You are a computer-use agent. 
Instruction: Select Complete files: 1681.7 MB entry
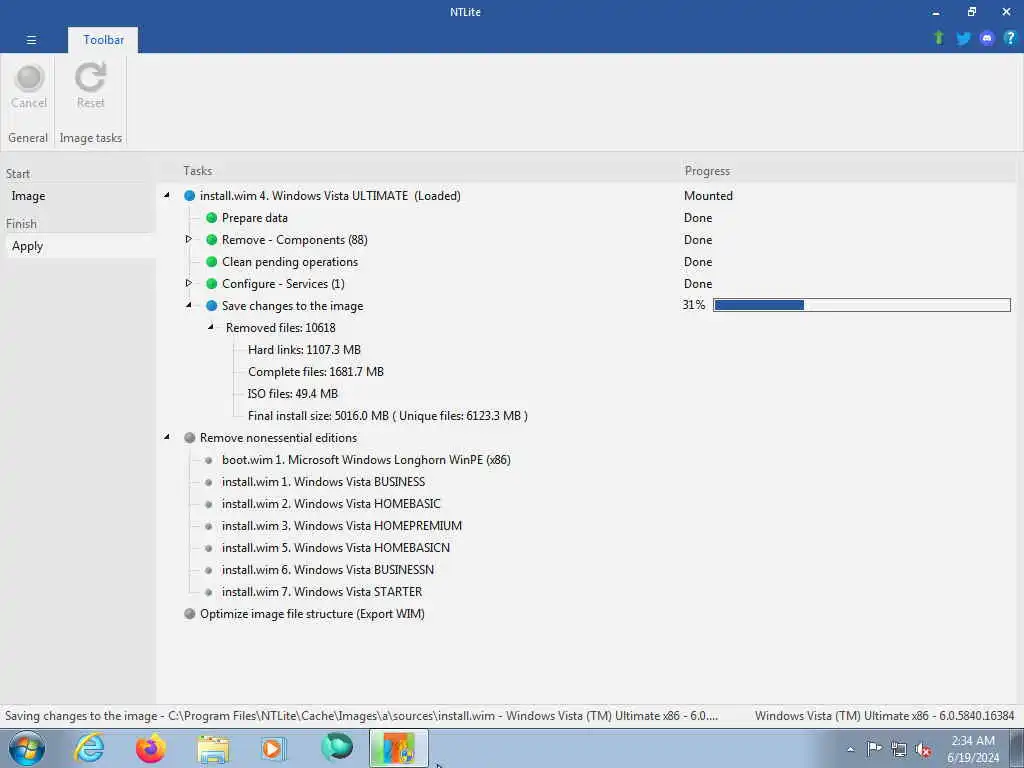click(316, 372)
